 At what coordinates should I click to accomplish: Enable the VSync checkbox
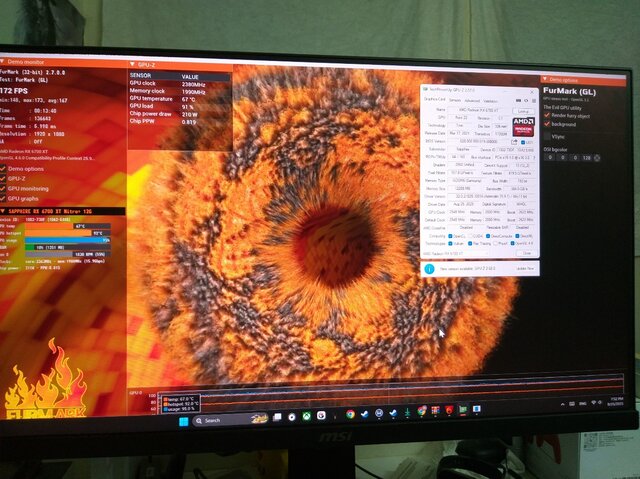tap(547, 136)
